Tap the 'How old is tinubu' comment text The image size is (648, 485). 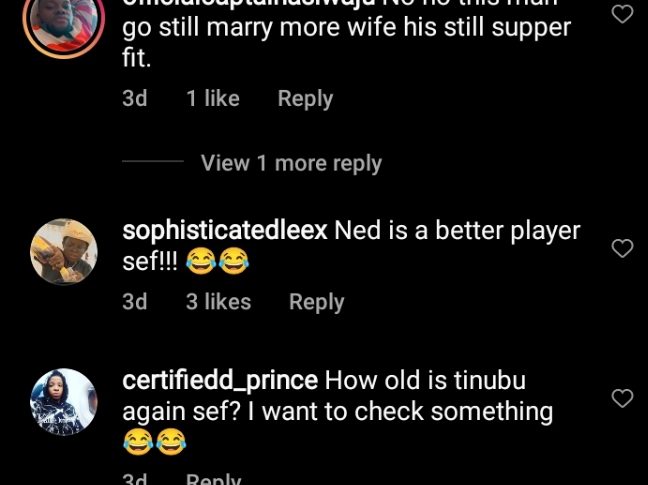point(426,380)
